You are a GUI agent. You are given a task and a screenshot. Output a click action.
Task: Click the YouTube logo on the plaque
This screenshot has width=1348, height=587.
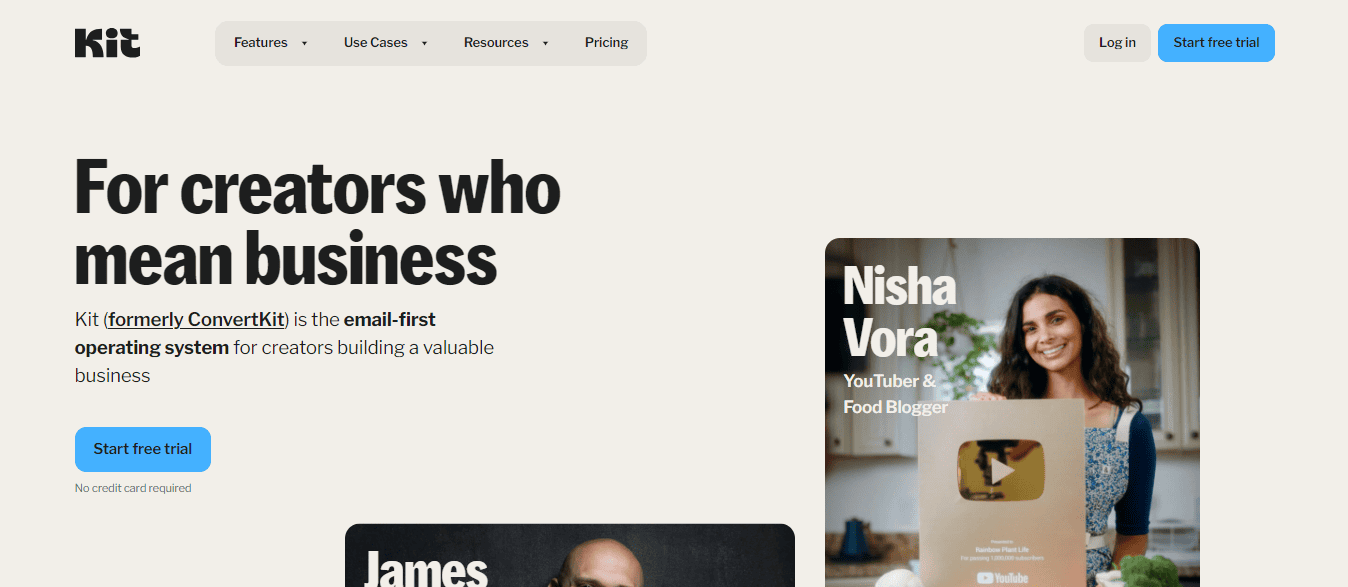pyautogui.click(x=1001, y=578)
